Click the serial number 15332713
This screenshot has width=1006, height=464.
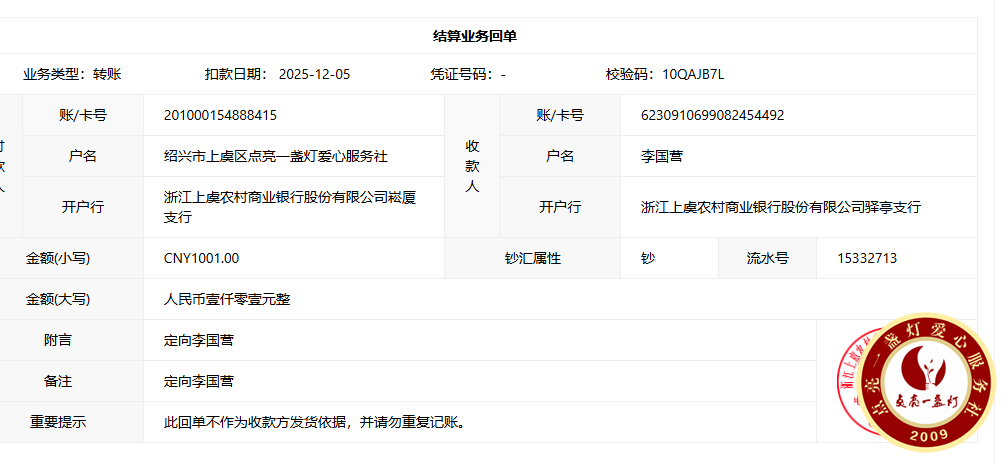click(867, 259)
